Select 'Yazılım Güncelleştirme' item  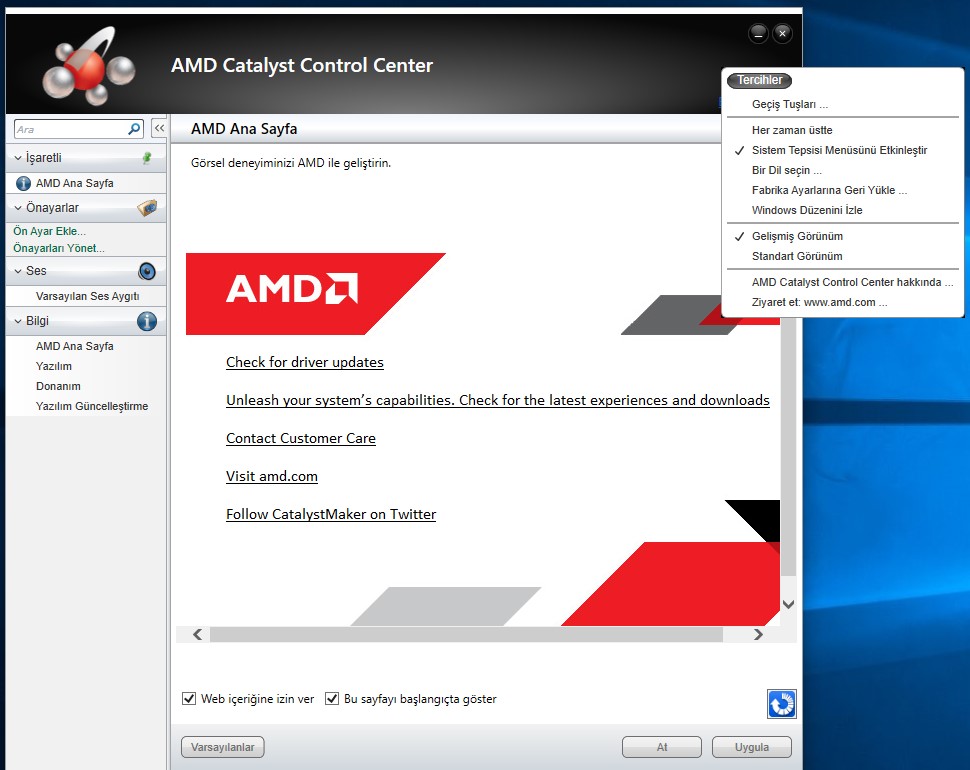[x=92, y=406]
